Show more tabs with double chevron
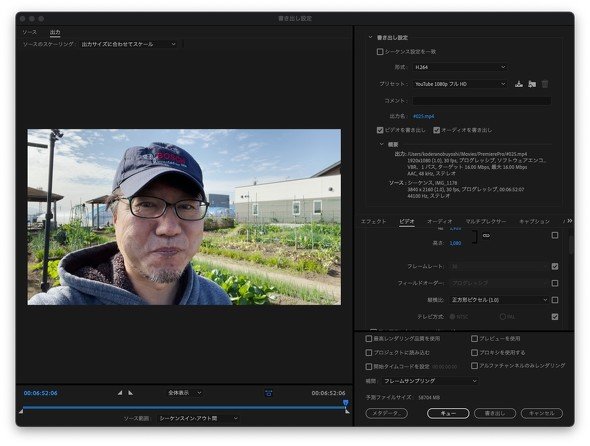The image size is (590, 446). 570,221
